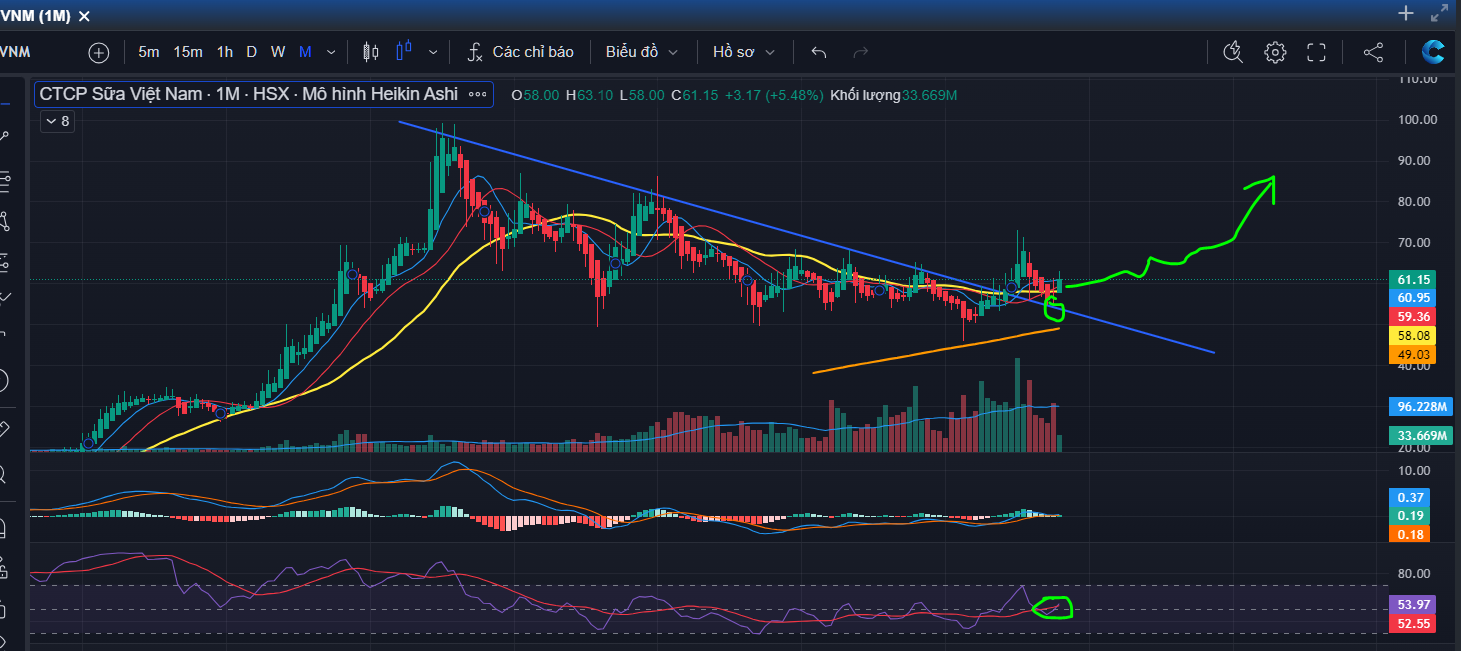Open legend more options three dots

click(x=478, y=94)
